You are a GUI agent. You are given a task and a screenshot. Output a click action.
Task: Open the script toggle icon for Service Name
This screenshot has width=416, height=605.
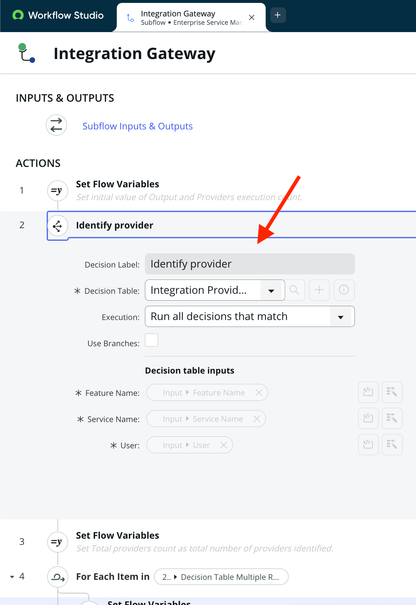tap(368, 418)
